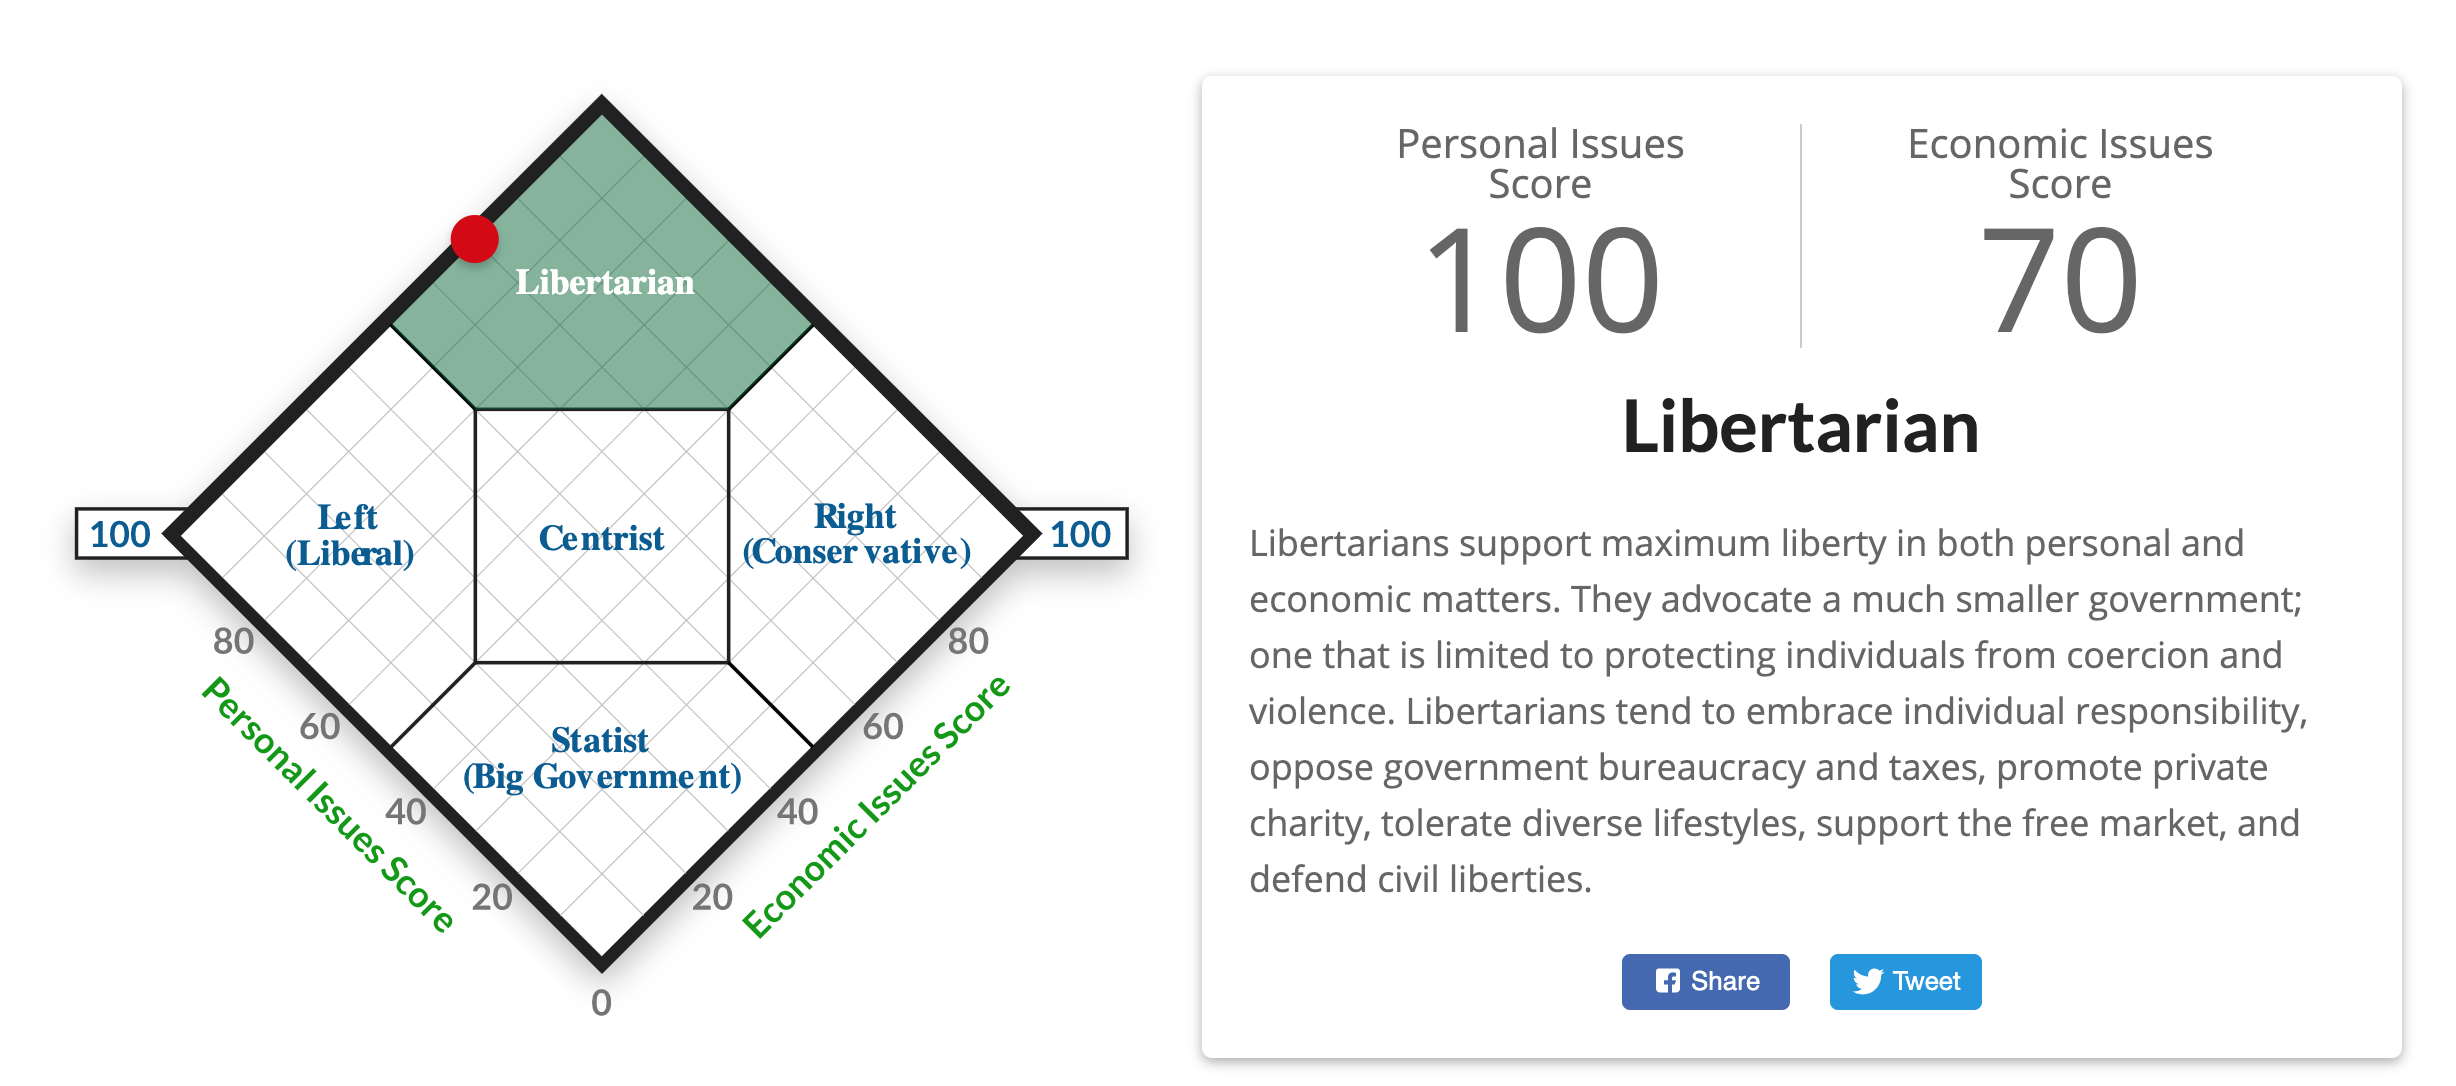Click the Tweet button
Screen dimensions: 2456x1086
coord(1905,981)
